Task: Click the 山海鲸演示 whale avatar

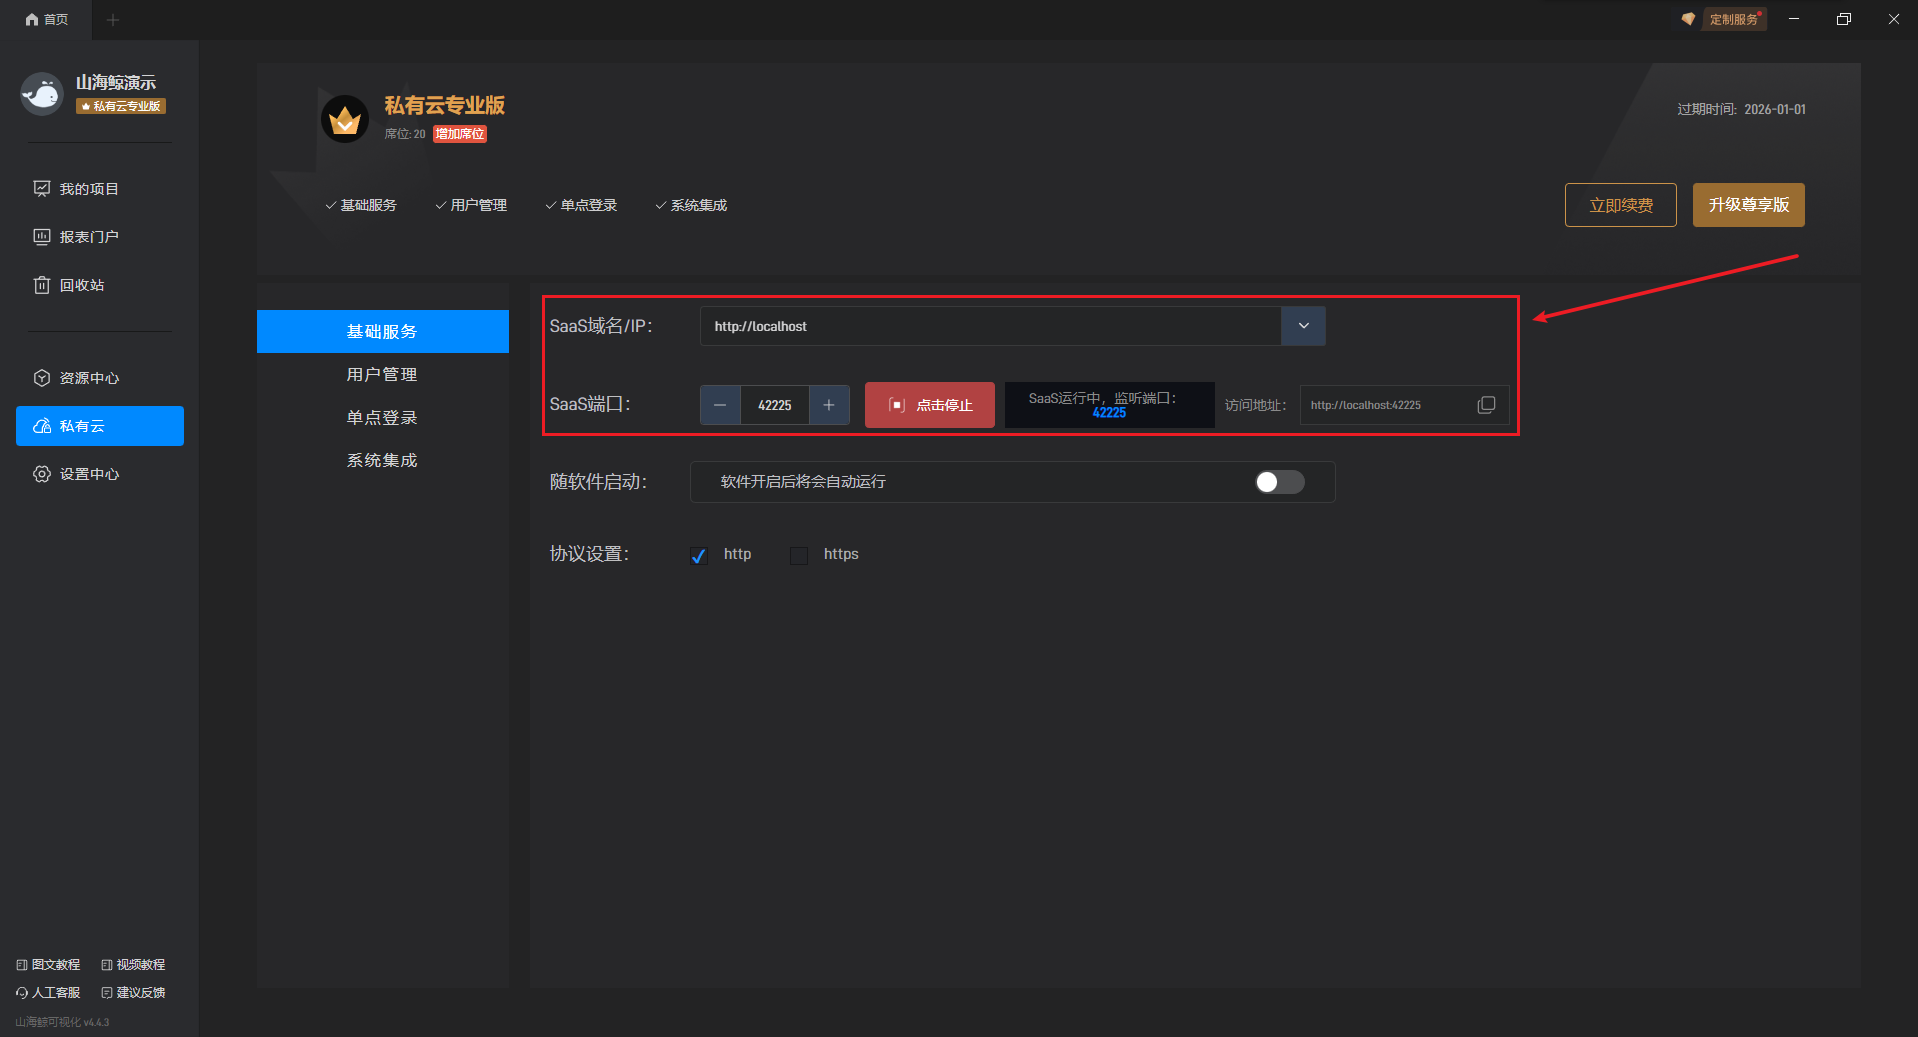Action: point(42,94)
